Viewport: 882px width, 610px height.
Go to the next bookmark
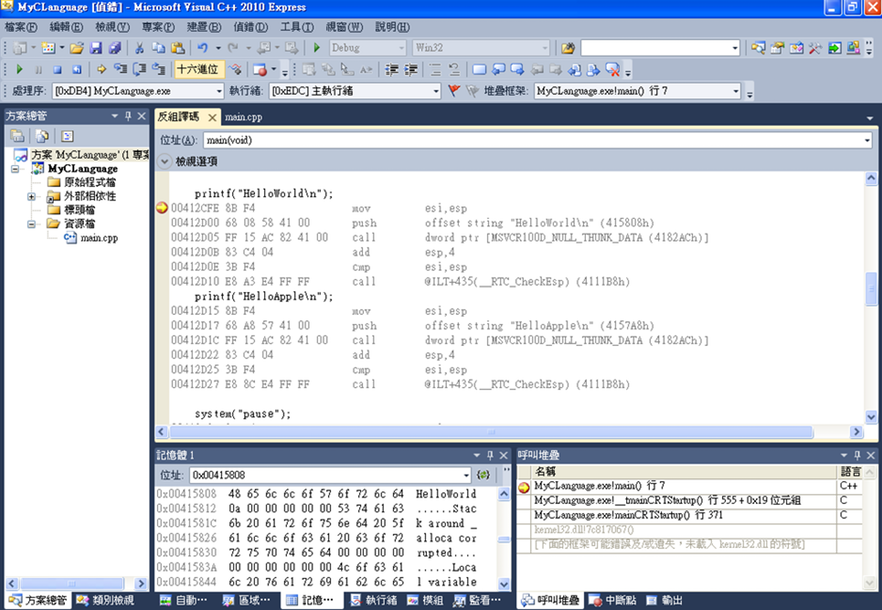pyautogui.click(x=518, y=69)
